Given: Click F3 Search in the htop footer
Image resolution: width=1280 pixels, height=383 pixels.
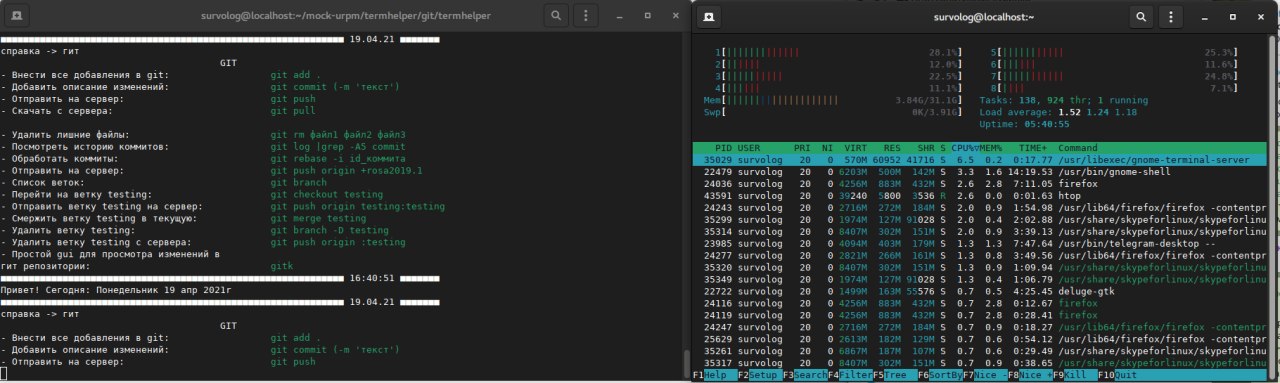Looking at the screenshot, I should 804,375.
